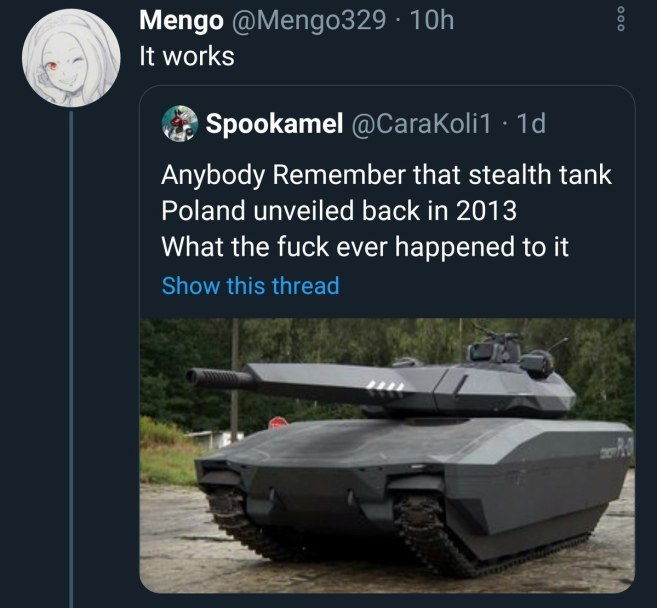Click 'What the fuck ever happened' line
Image resolution: width=657 pixels, height=608 pixels.
[364, 246]
